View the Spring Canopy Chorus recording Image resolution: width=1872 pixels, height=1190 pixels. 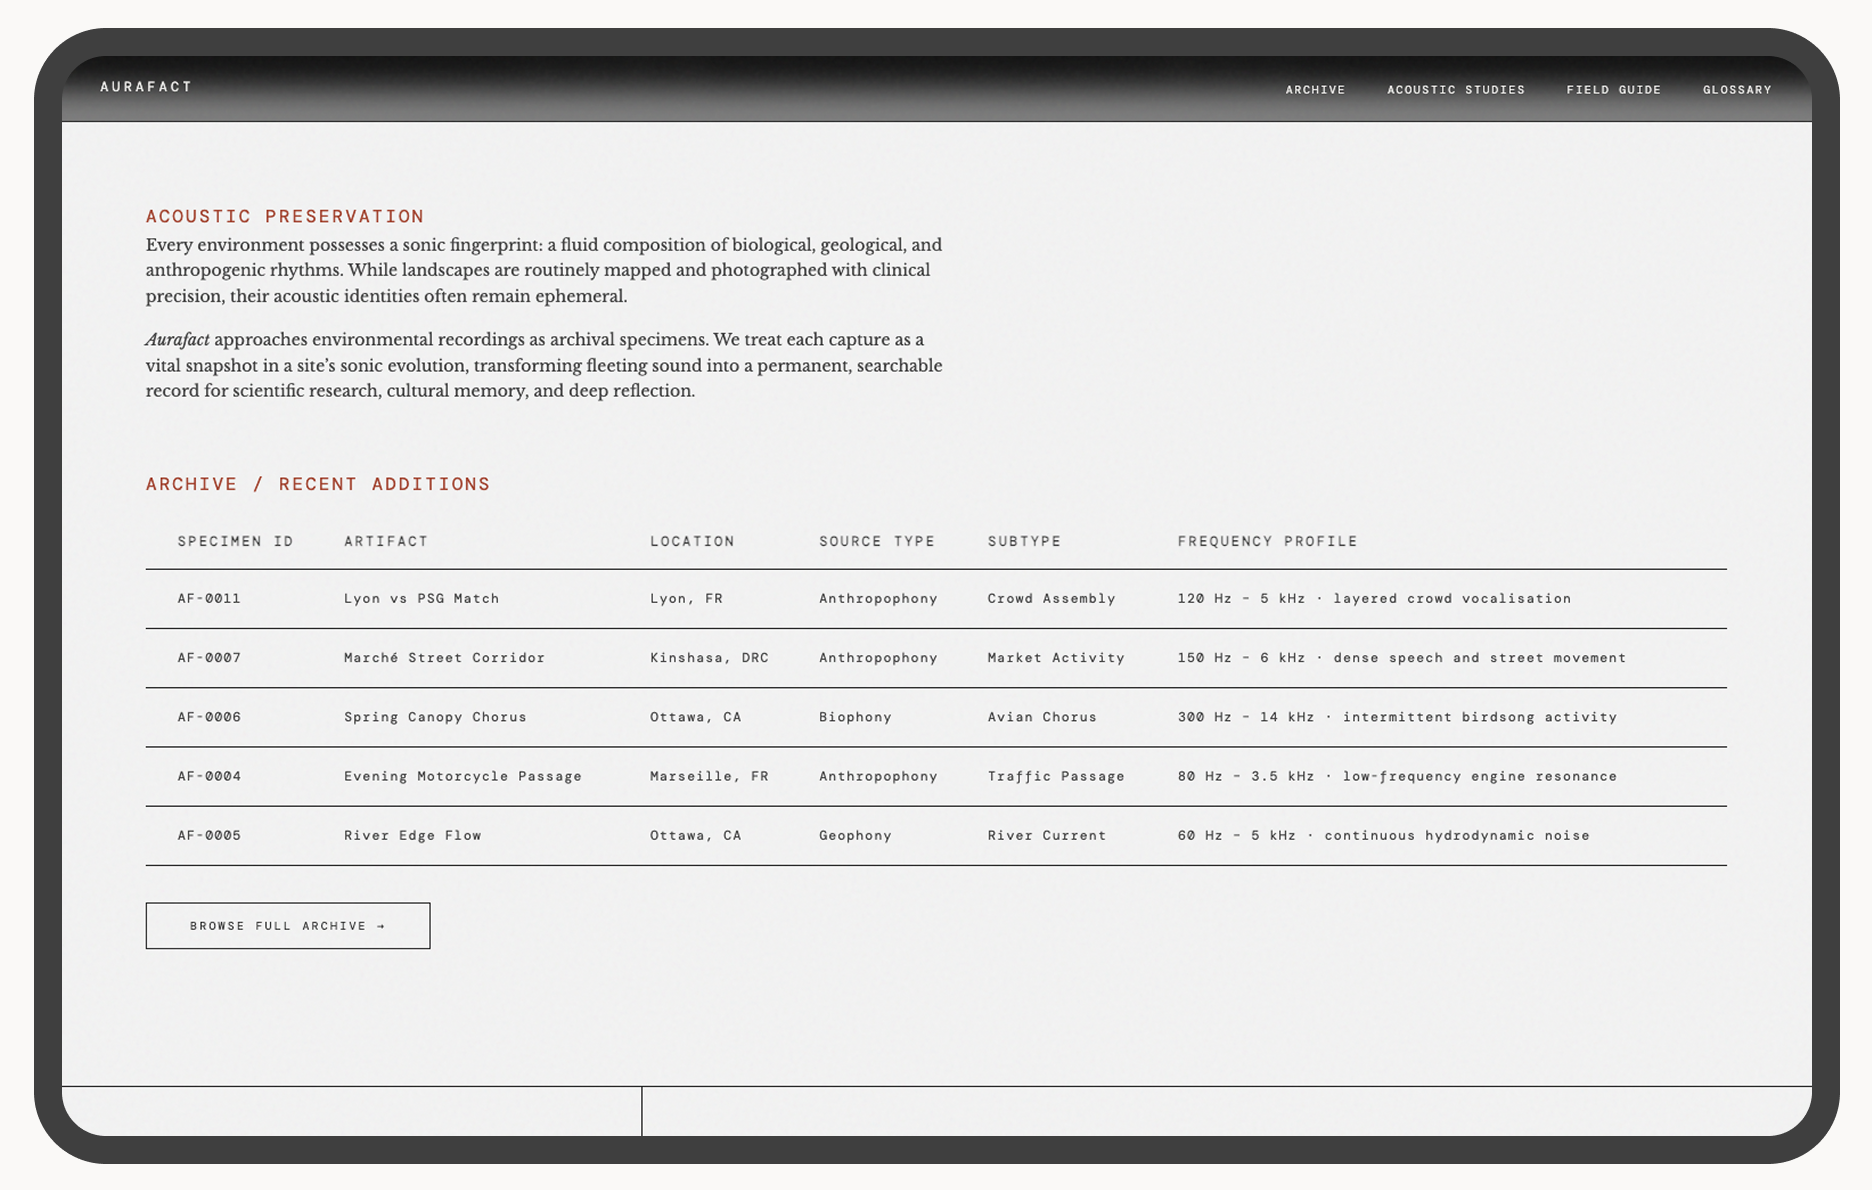tap(435, 716)
